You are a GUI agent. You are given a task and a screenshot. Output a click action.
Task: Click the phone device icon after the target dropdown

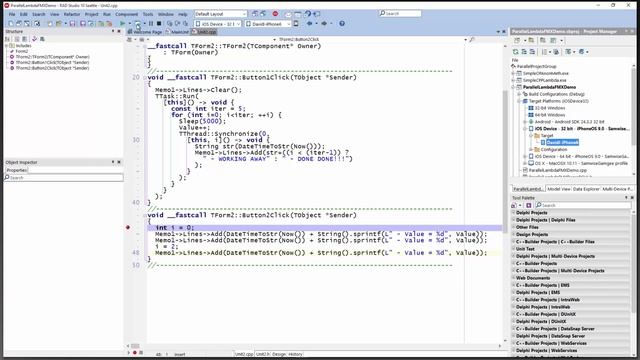tap(296, 24)
